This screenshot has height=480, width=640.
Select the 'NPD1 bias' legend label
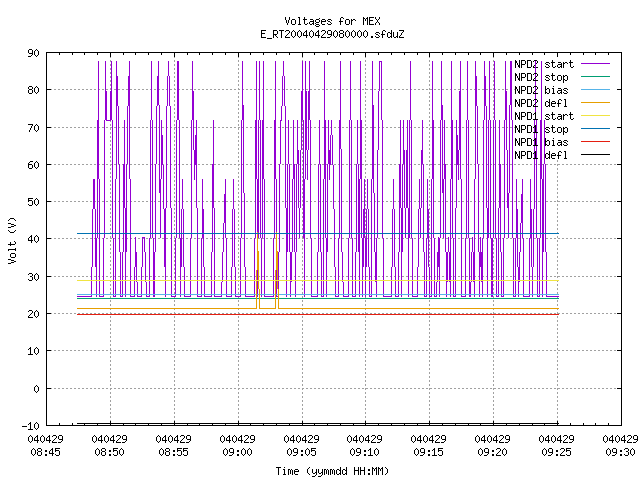(x=541, y=142)
